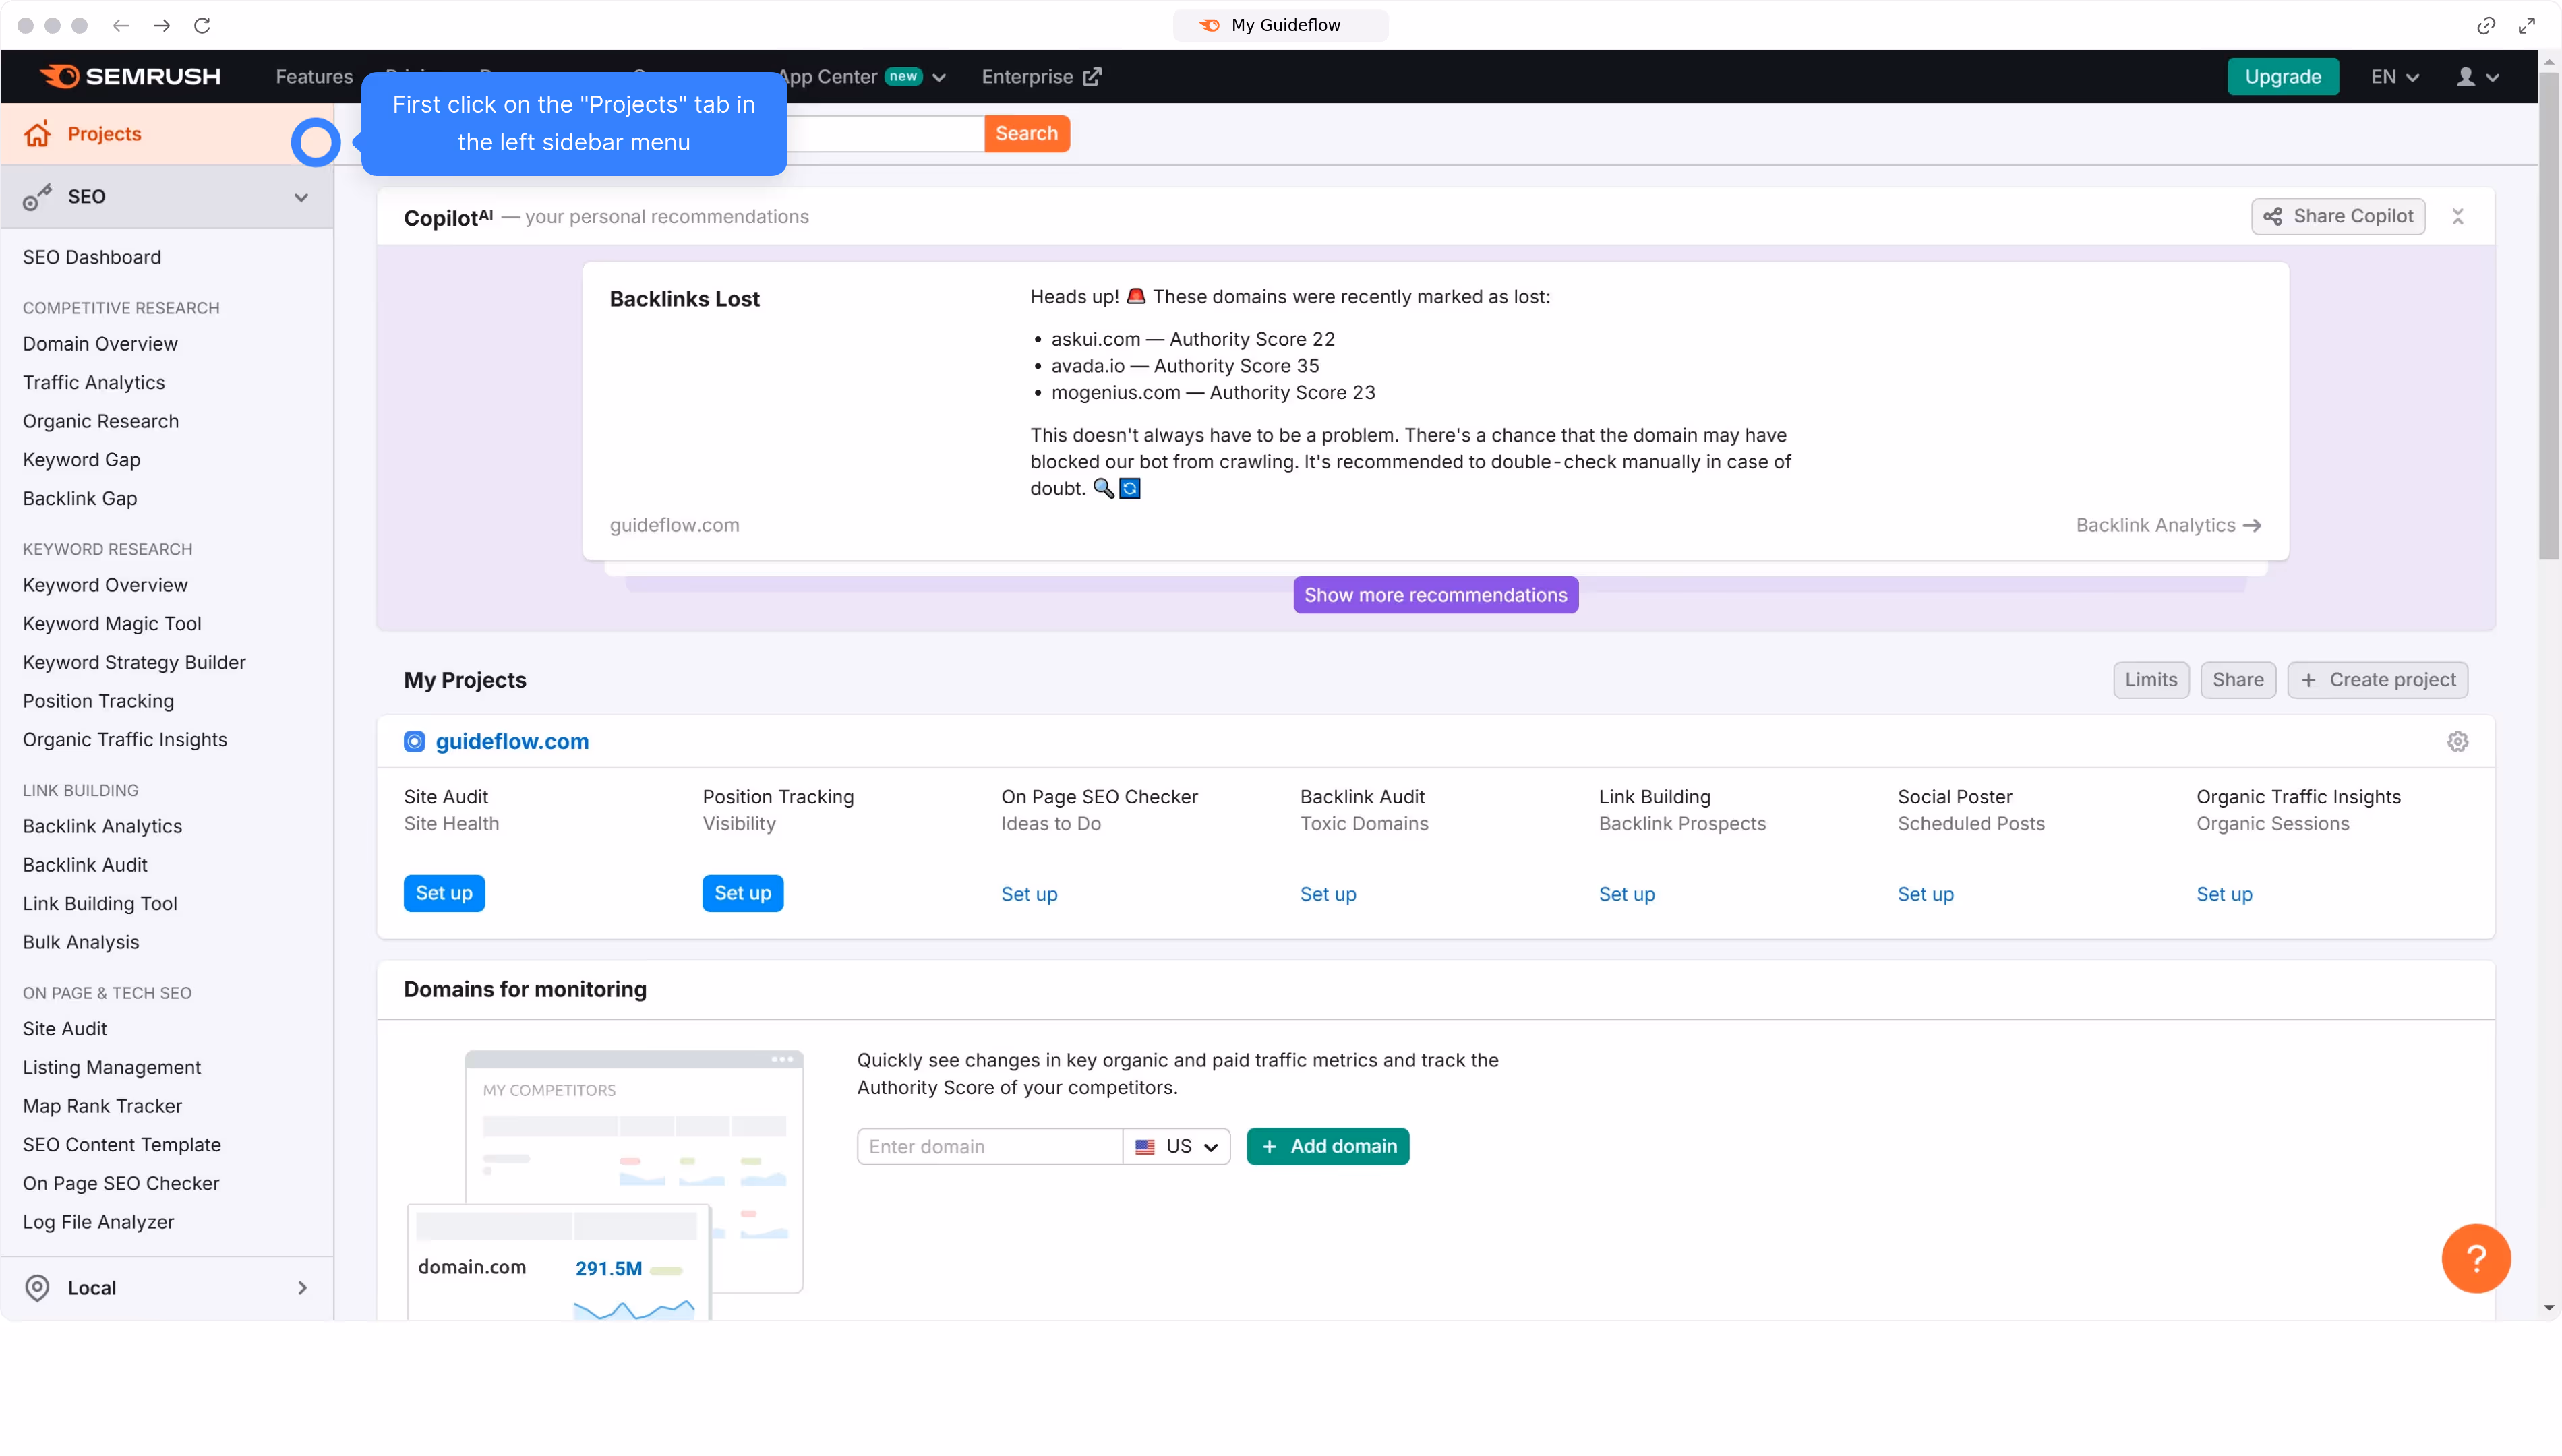The image size is (2562, 1456).
Task: Open the US country database dropdown
Action: pos(1176,1146)
